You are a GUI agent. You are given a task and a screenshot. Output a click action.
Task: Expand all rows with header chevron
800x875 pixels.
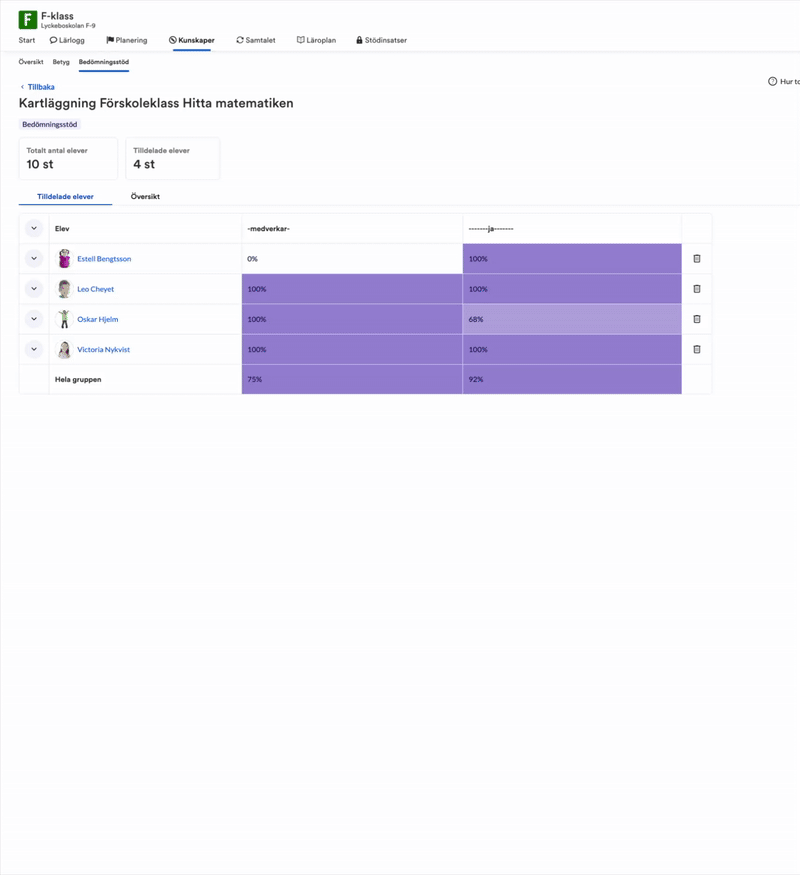point(34,228)
